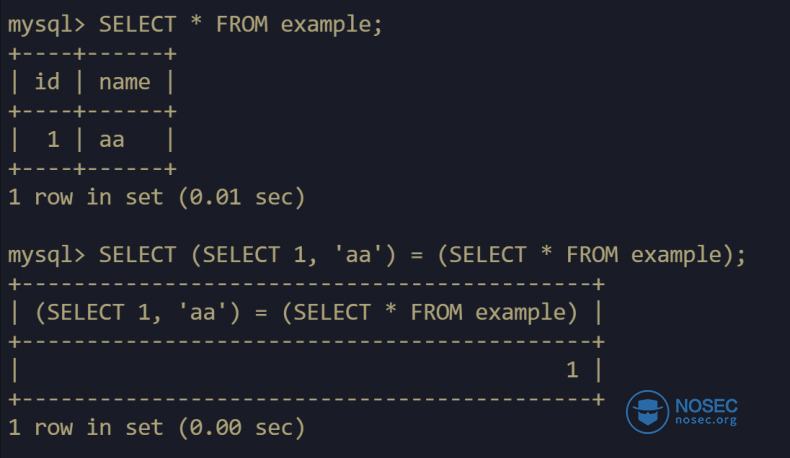
Task: Click the top border of the first table
Action: pyautogui.click(x=92, y=54)
